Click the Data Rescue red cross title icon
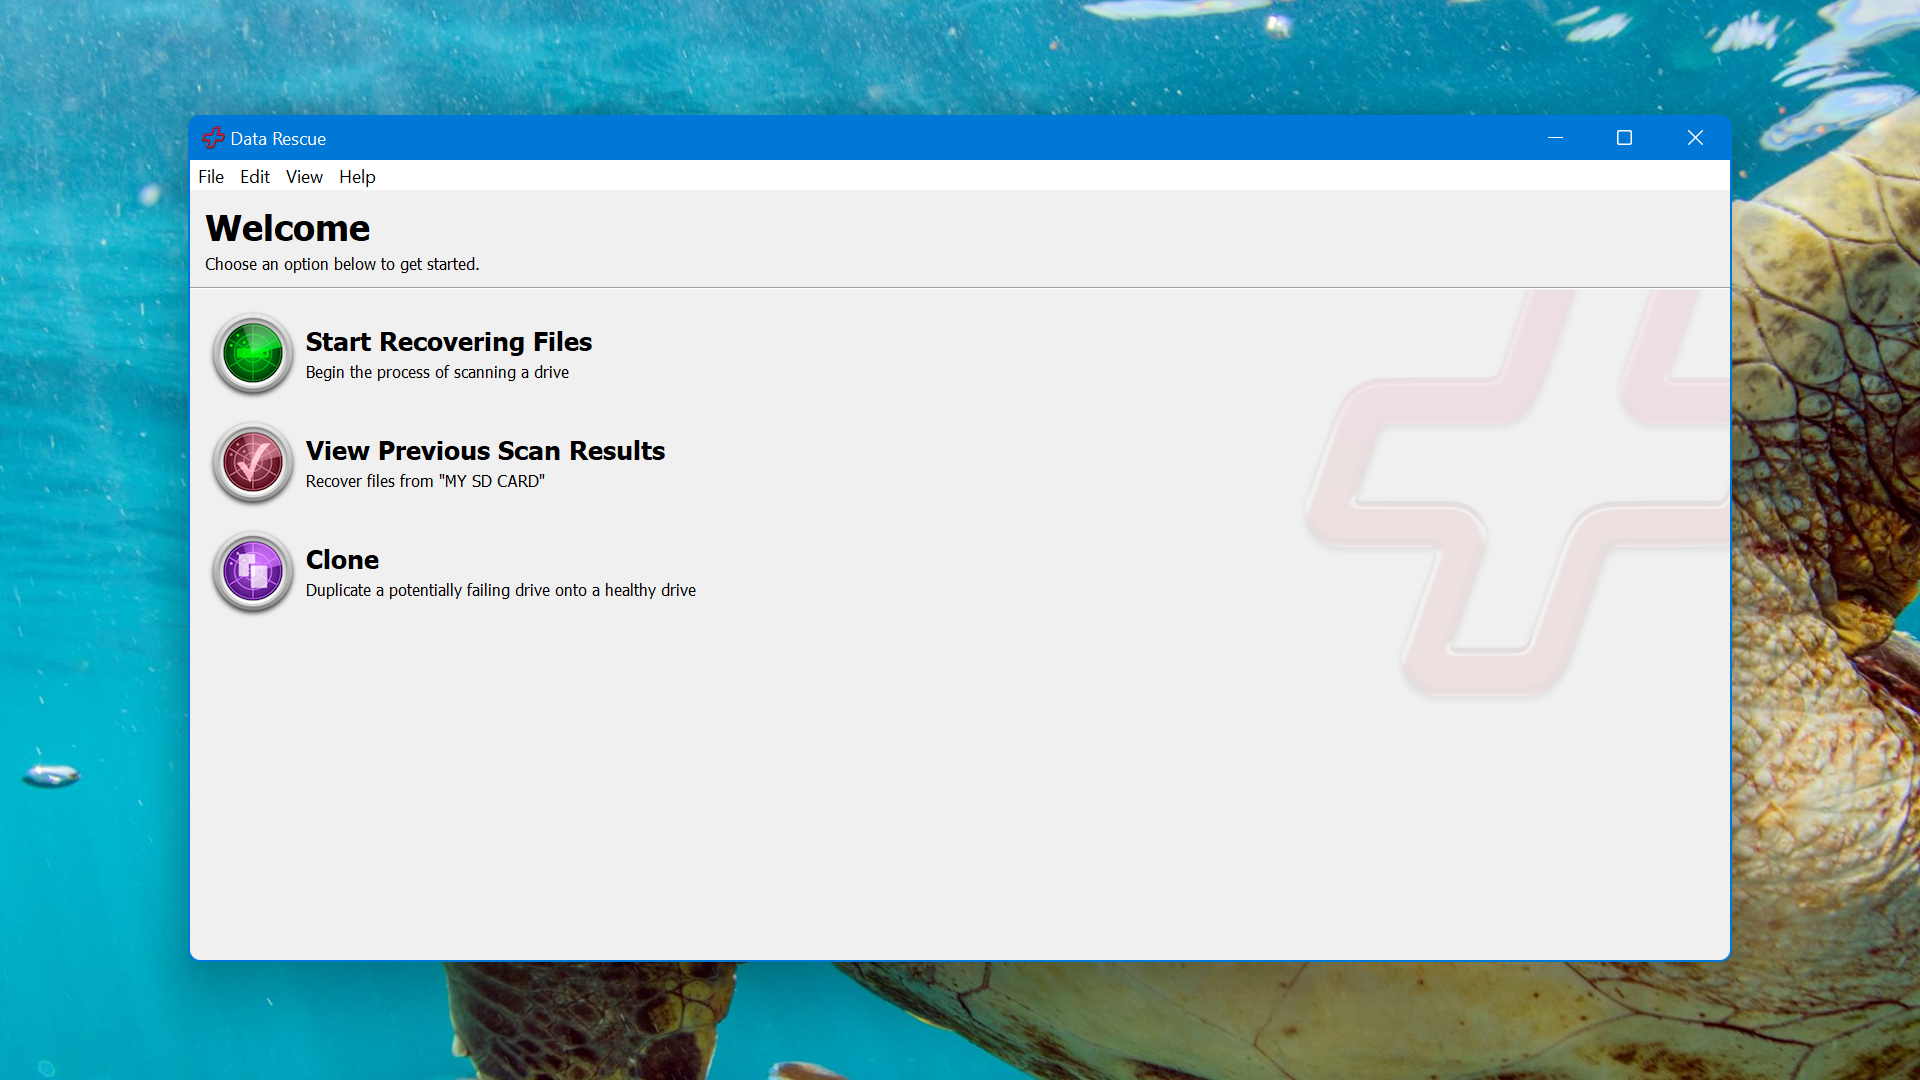This screenshot has width=1920, height=1080. click(213, 138)
